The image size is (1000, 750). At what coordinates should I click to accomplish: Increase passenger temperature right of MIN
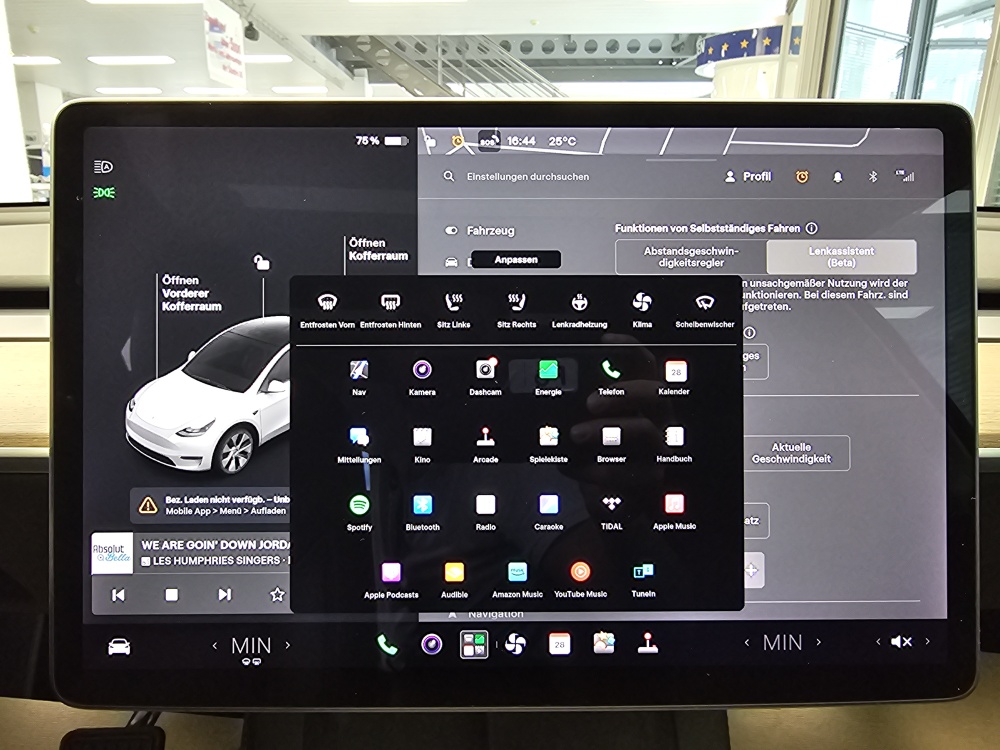coord(819,642)
